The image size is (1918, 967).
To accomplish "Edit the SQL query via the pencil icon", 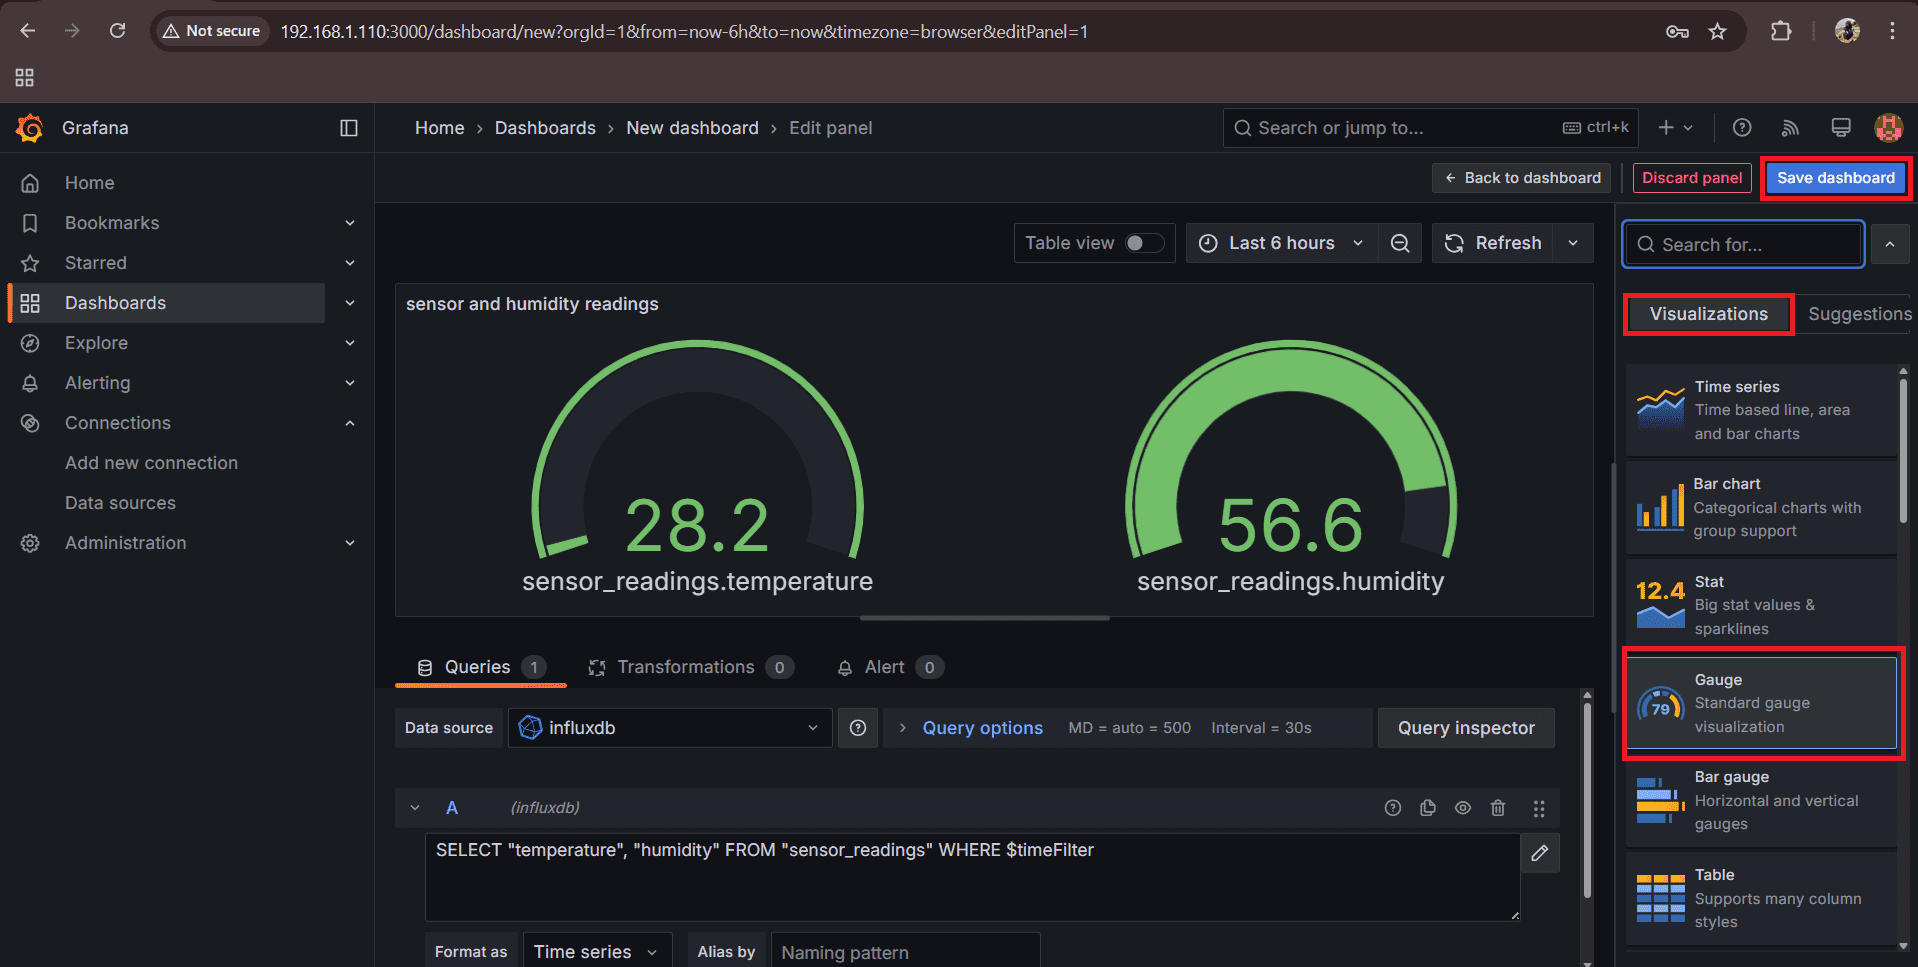I will pyautogui.click(x=1540, y=852).
